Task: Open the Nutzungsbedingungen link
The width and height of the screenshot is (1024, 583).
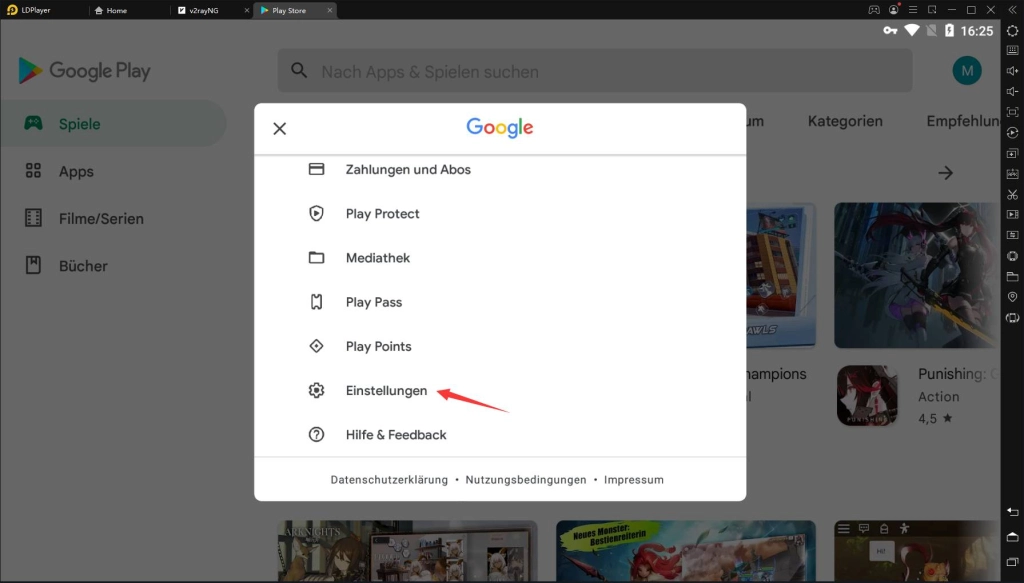Action: coord(526,480)
